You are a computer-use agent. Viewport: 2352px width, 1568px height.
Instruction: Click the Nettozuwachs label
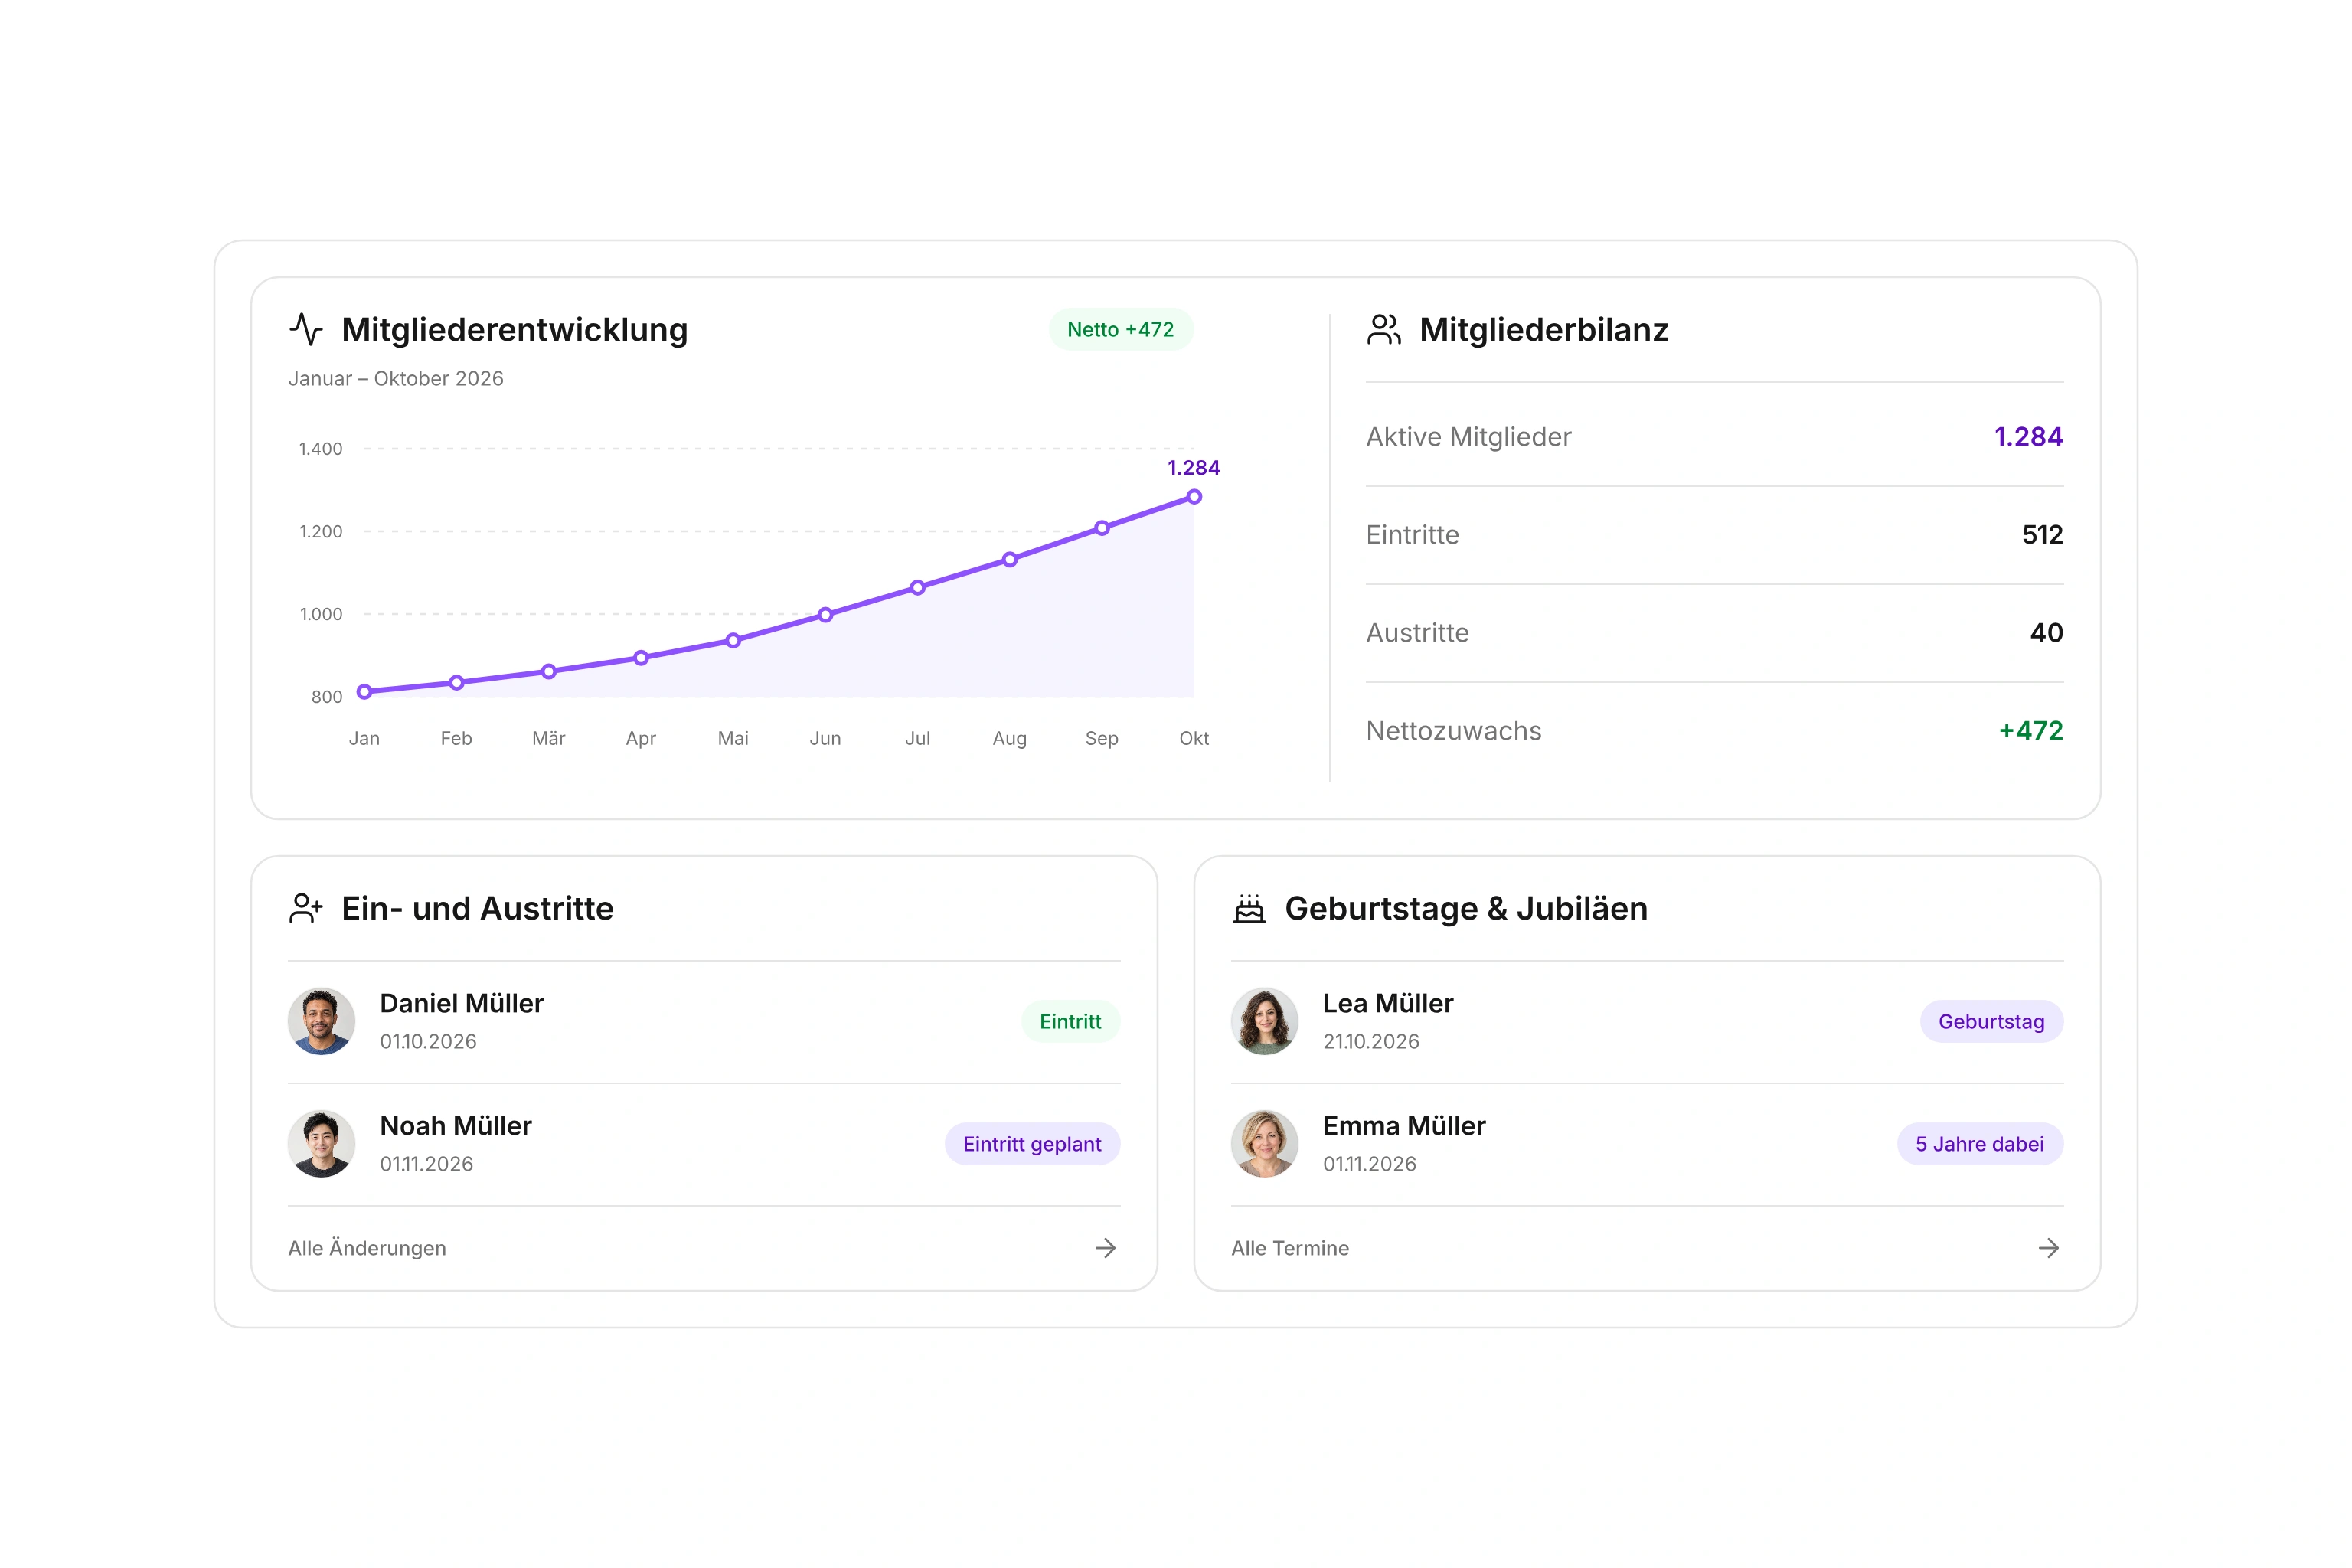click(1453, 731)
